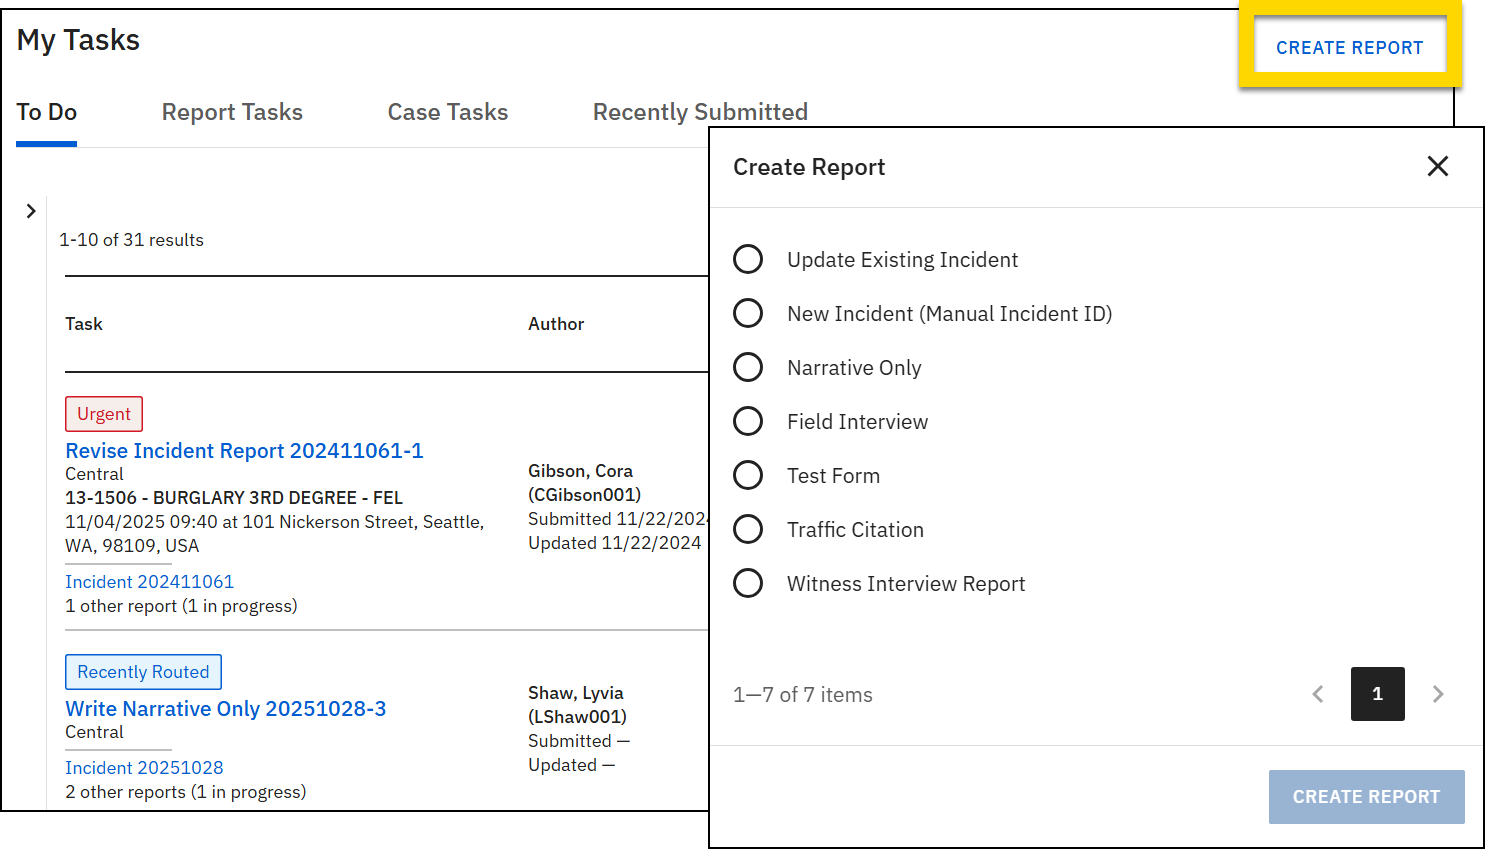
Task: Go to the next page of report types
Action: [1438, 694]
